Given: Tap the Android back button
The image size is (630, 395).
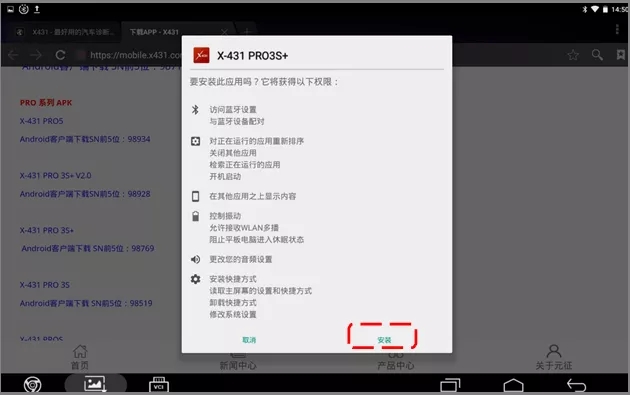Looking at the screenshot, I should click(576, 385).
